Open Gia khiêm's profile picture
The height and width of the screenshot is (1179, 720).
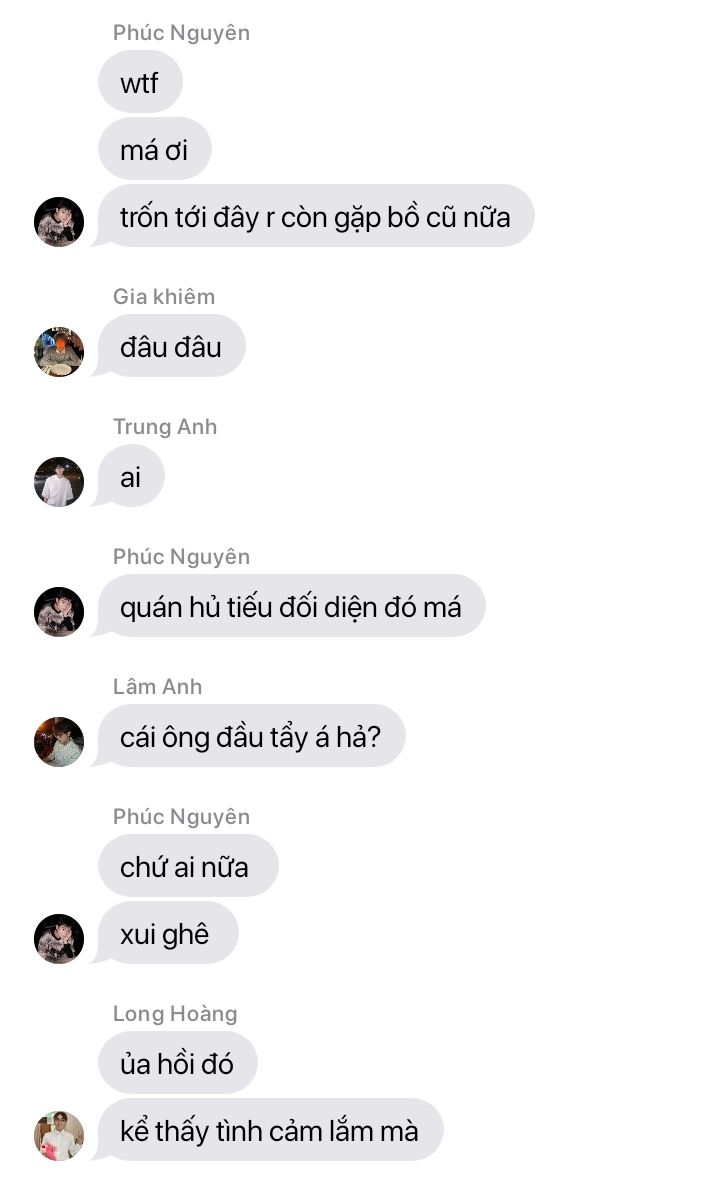click(x=59, y=352)
